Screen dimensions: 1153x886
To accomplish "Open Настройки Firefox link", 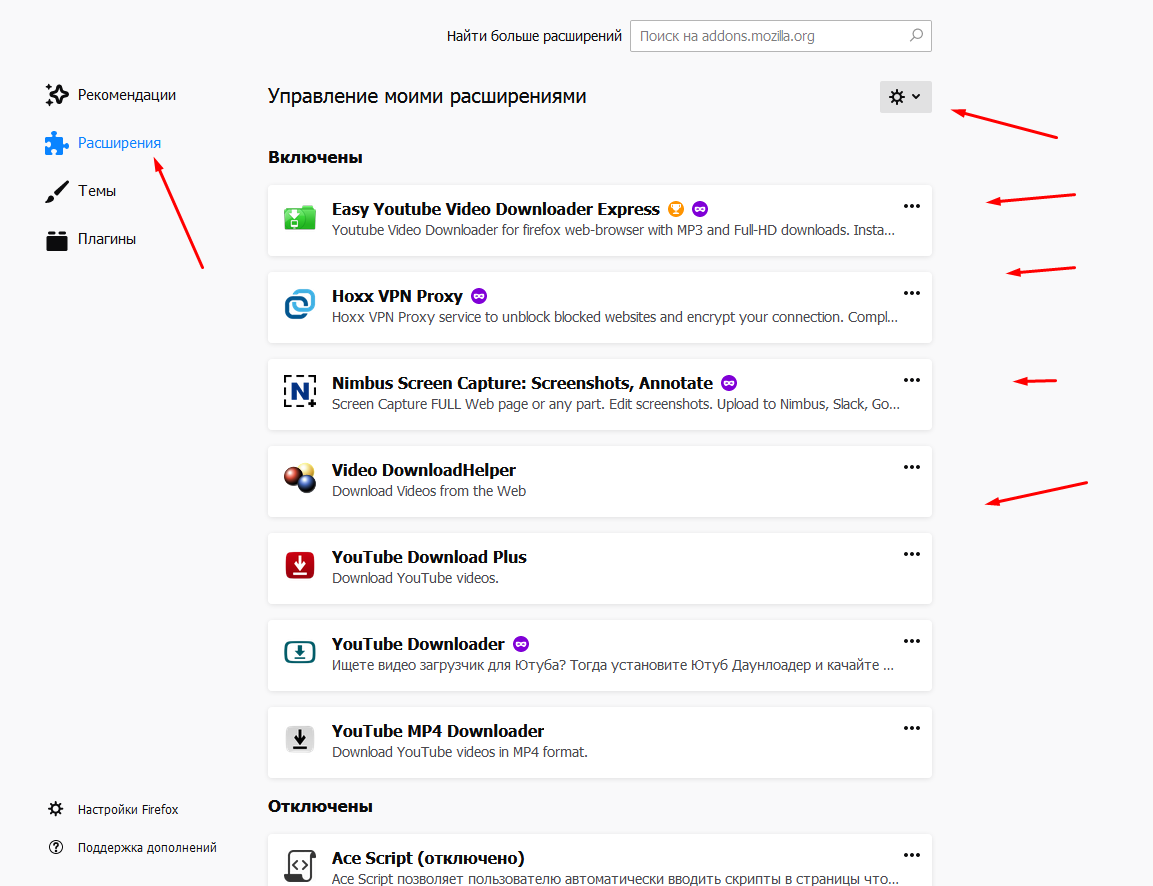I will coord(128,809).
